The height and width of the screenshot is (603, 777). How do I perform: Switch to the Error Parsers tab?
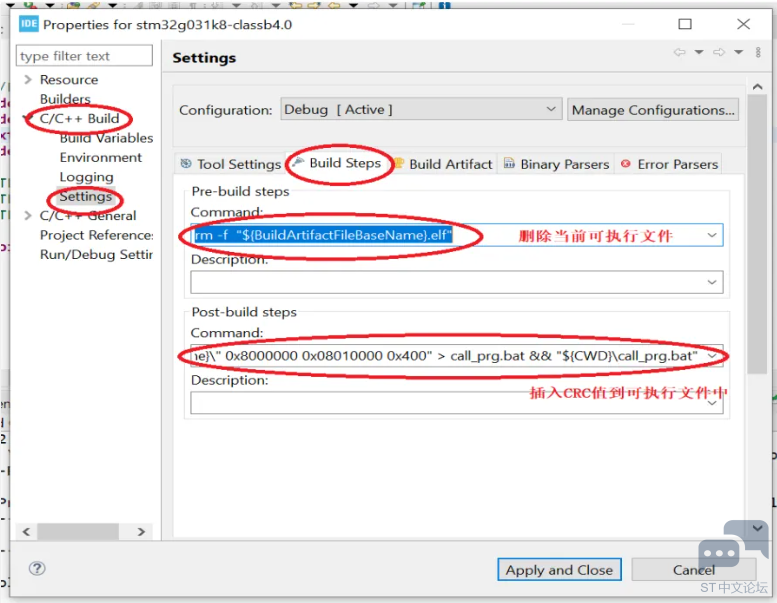(669, 164)
